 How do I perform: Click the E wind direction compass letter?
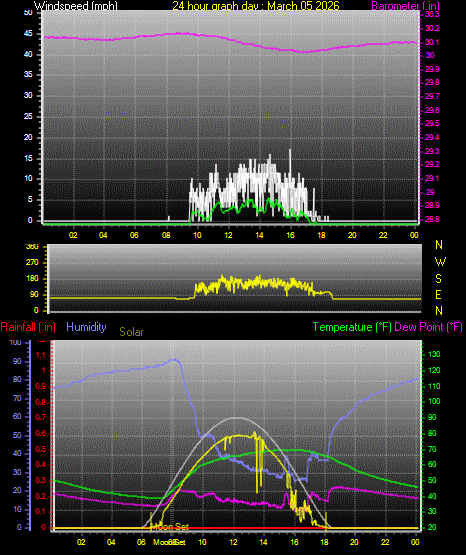438,294
